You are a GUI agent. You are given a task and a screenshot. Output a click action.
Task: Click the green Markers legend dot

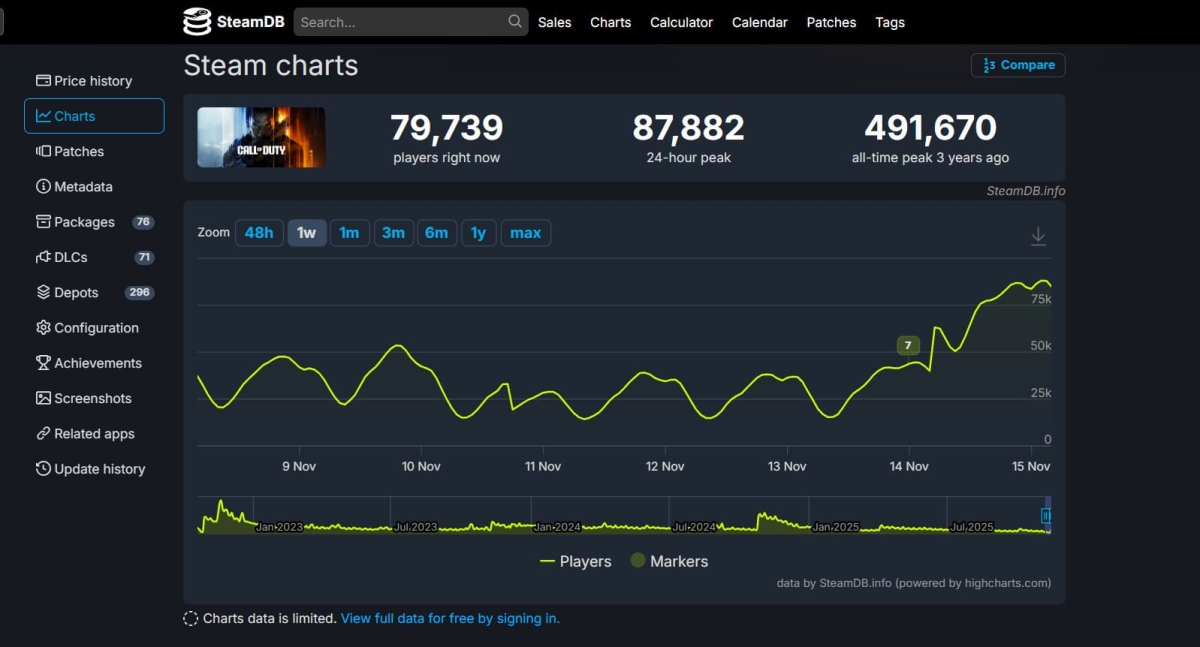(638, 561)
